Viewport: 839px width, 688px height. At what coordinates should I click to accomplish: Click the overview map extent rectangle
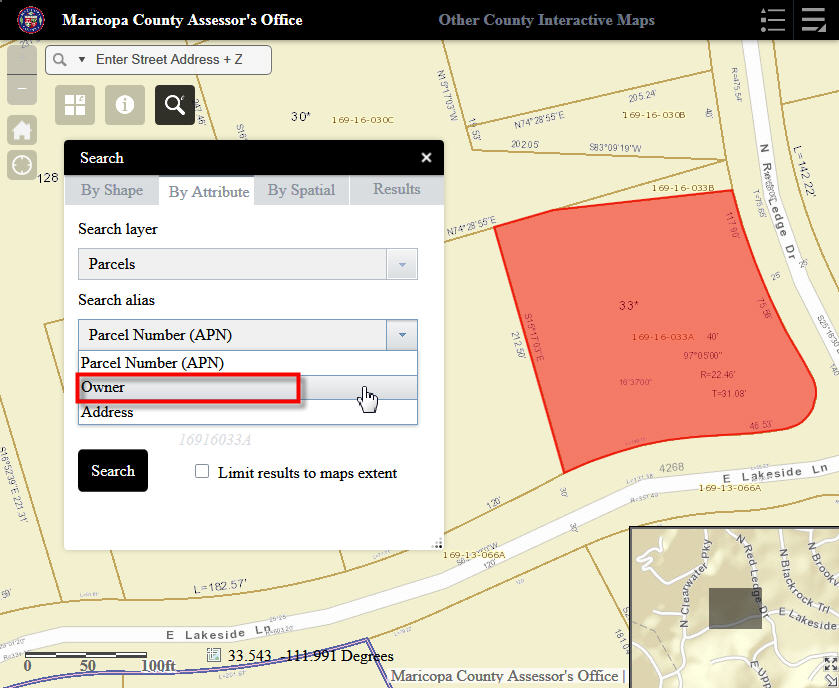[735, 608]
